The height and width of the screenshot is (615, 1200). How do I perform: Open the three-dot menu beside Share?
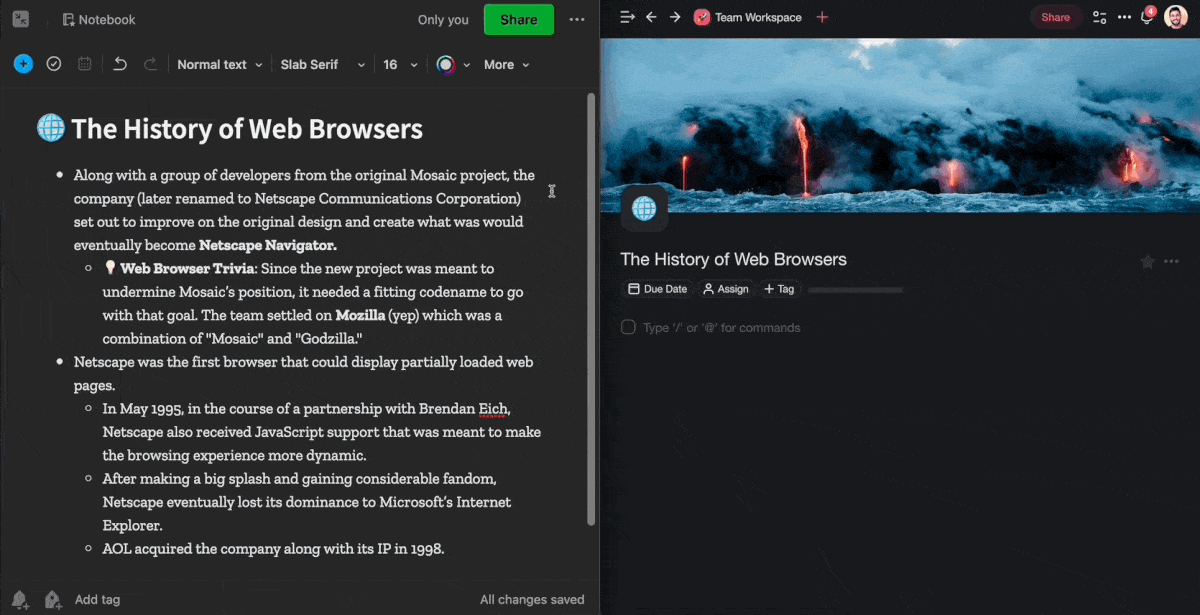coord(577,19)
